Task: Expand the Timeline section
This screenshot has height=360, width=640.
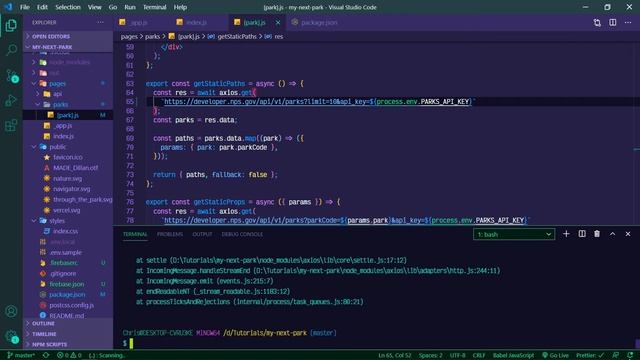Action: point(68,334)
